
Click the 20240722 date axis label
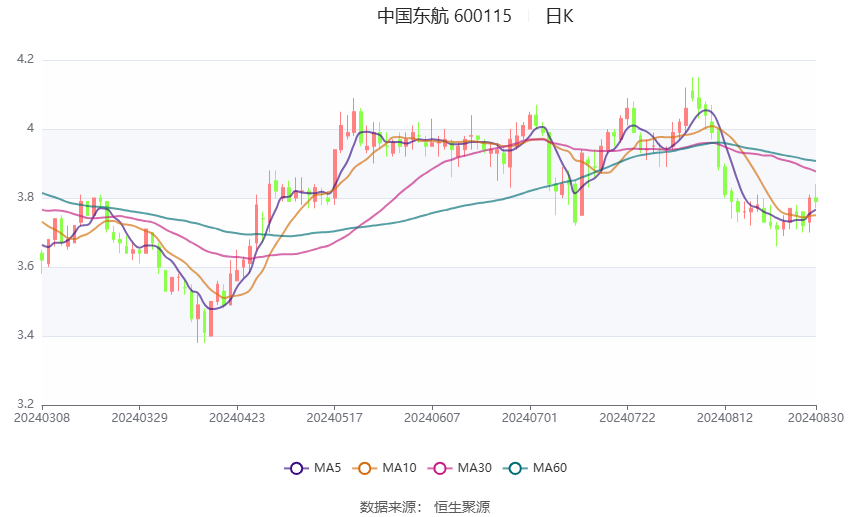tap(626, 417)
